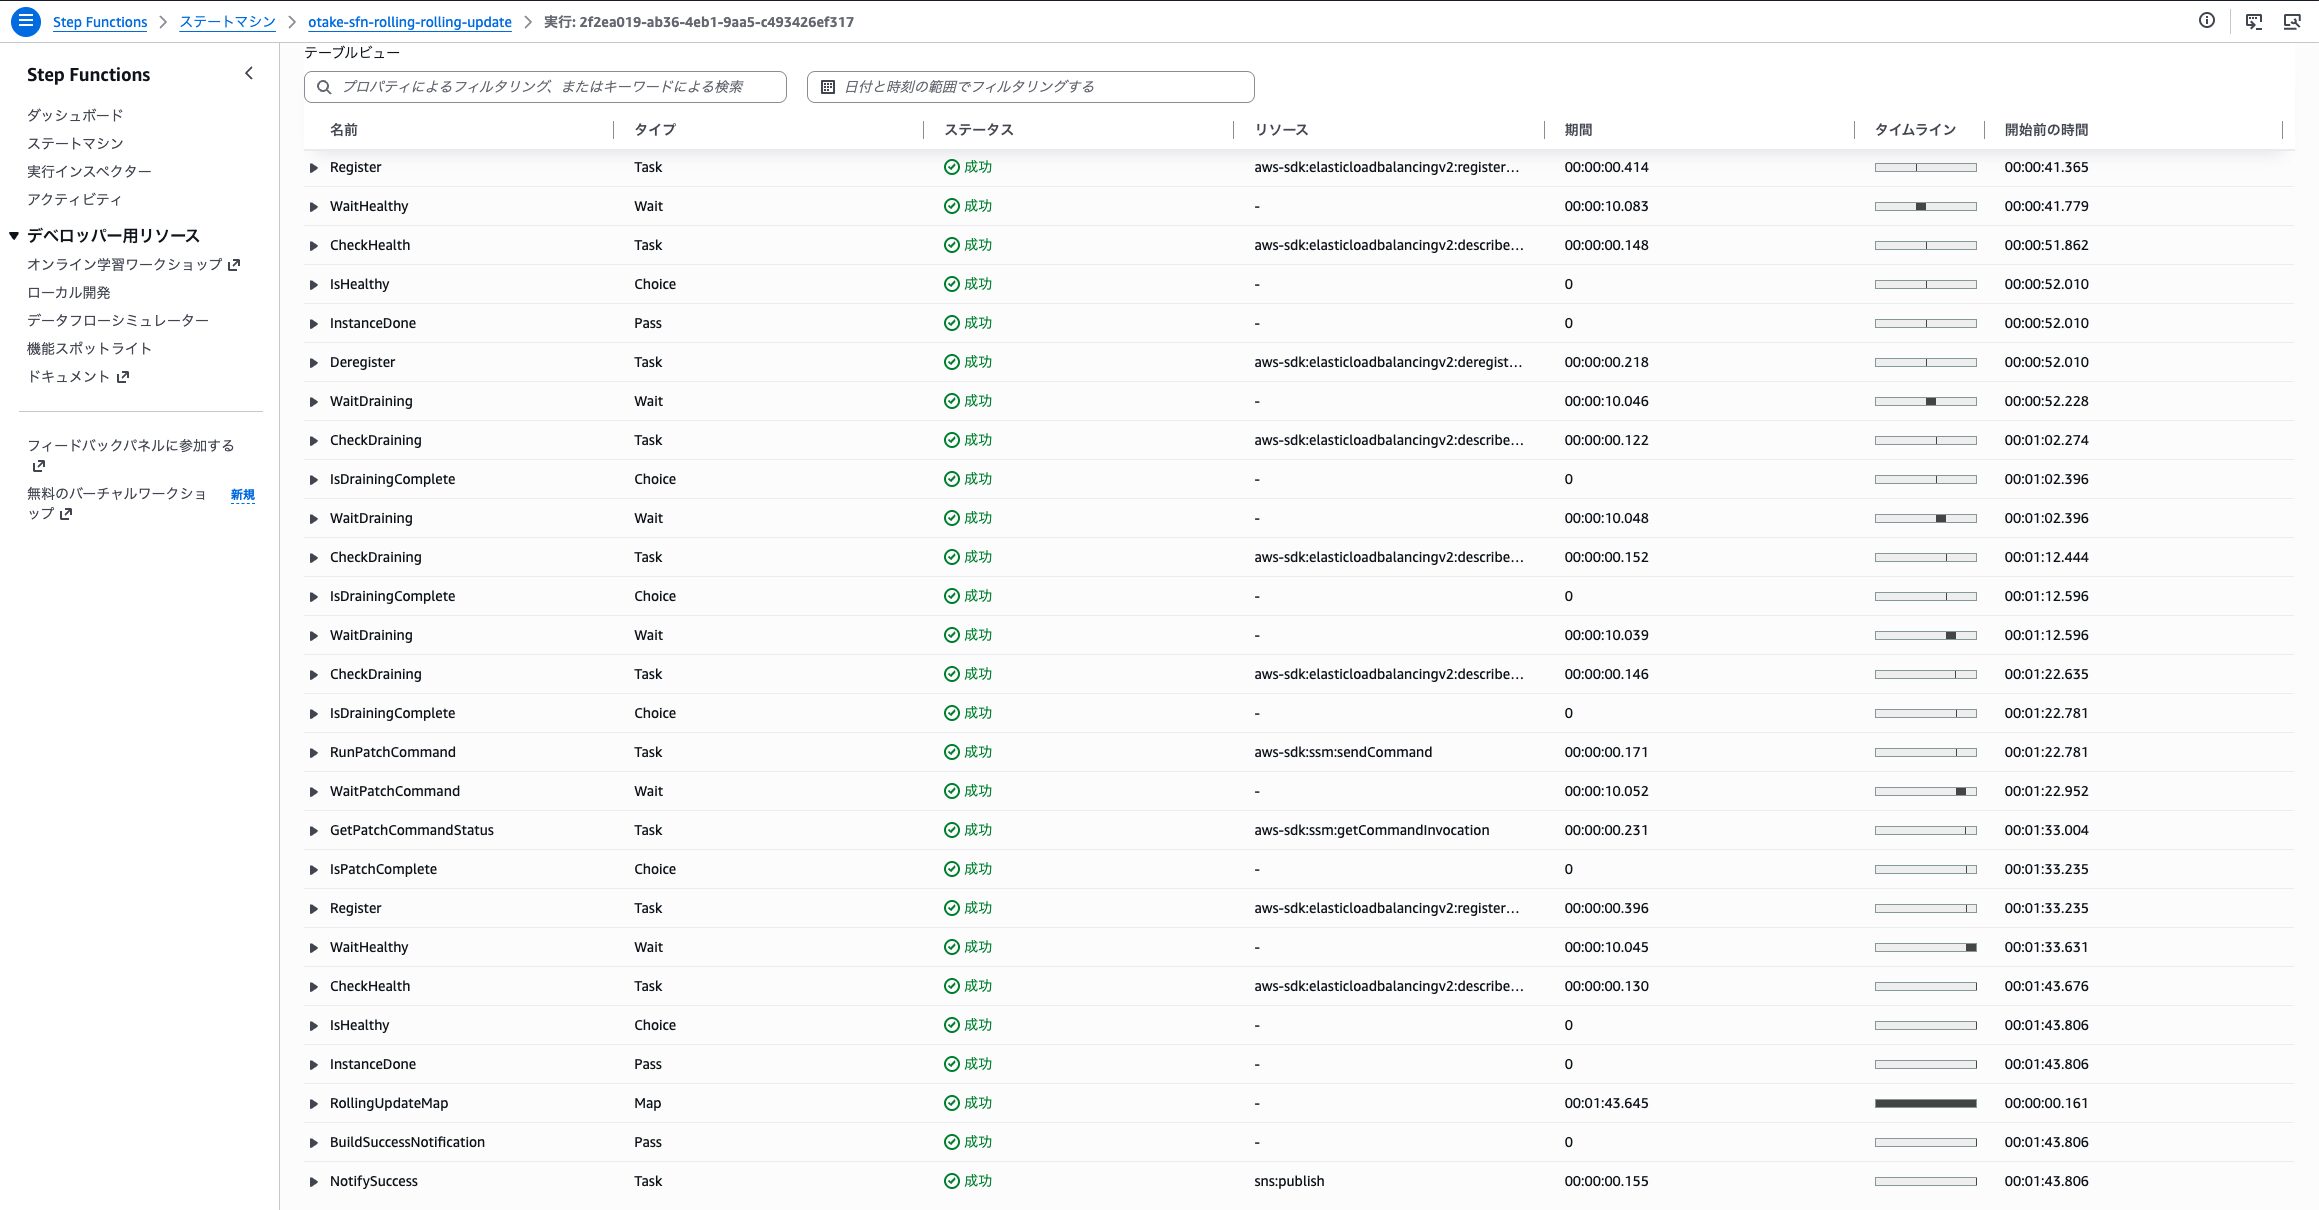Image resolution: width=2319 pixels, height=1210 pixels.
Task: Click the success check icon in GetPatchCommandStatus row
Action: 952,830
